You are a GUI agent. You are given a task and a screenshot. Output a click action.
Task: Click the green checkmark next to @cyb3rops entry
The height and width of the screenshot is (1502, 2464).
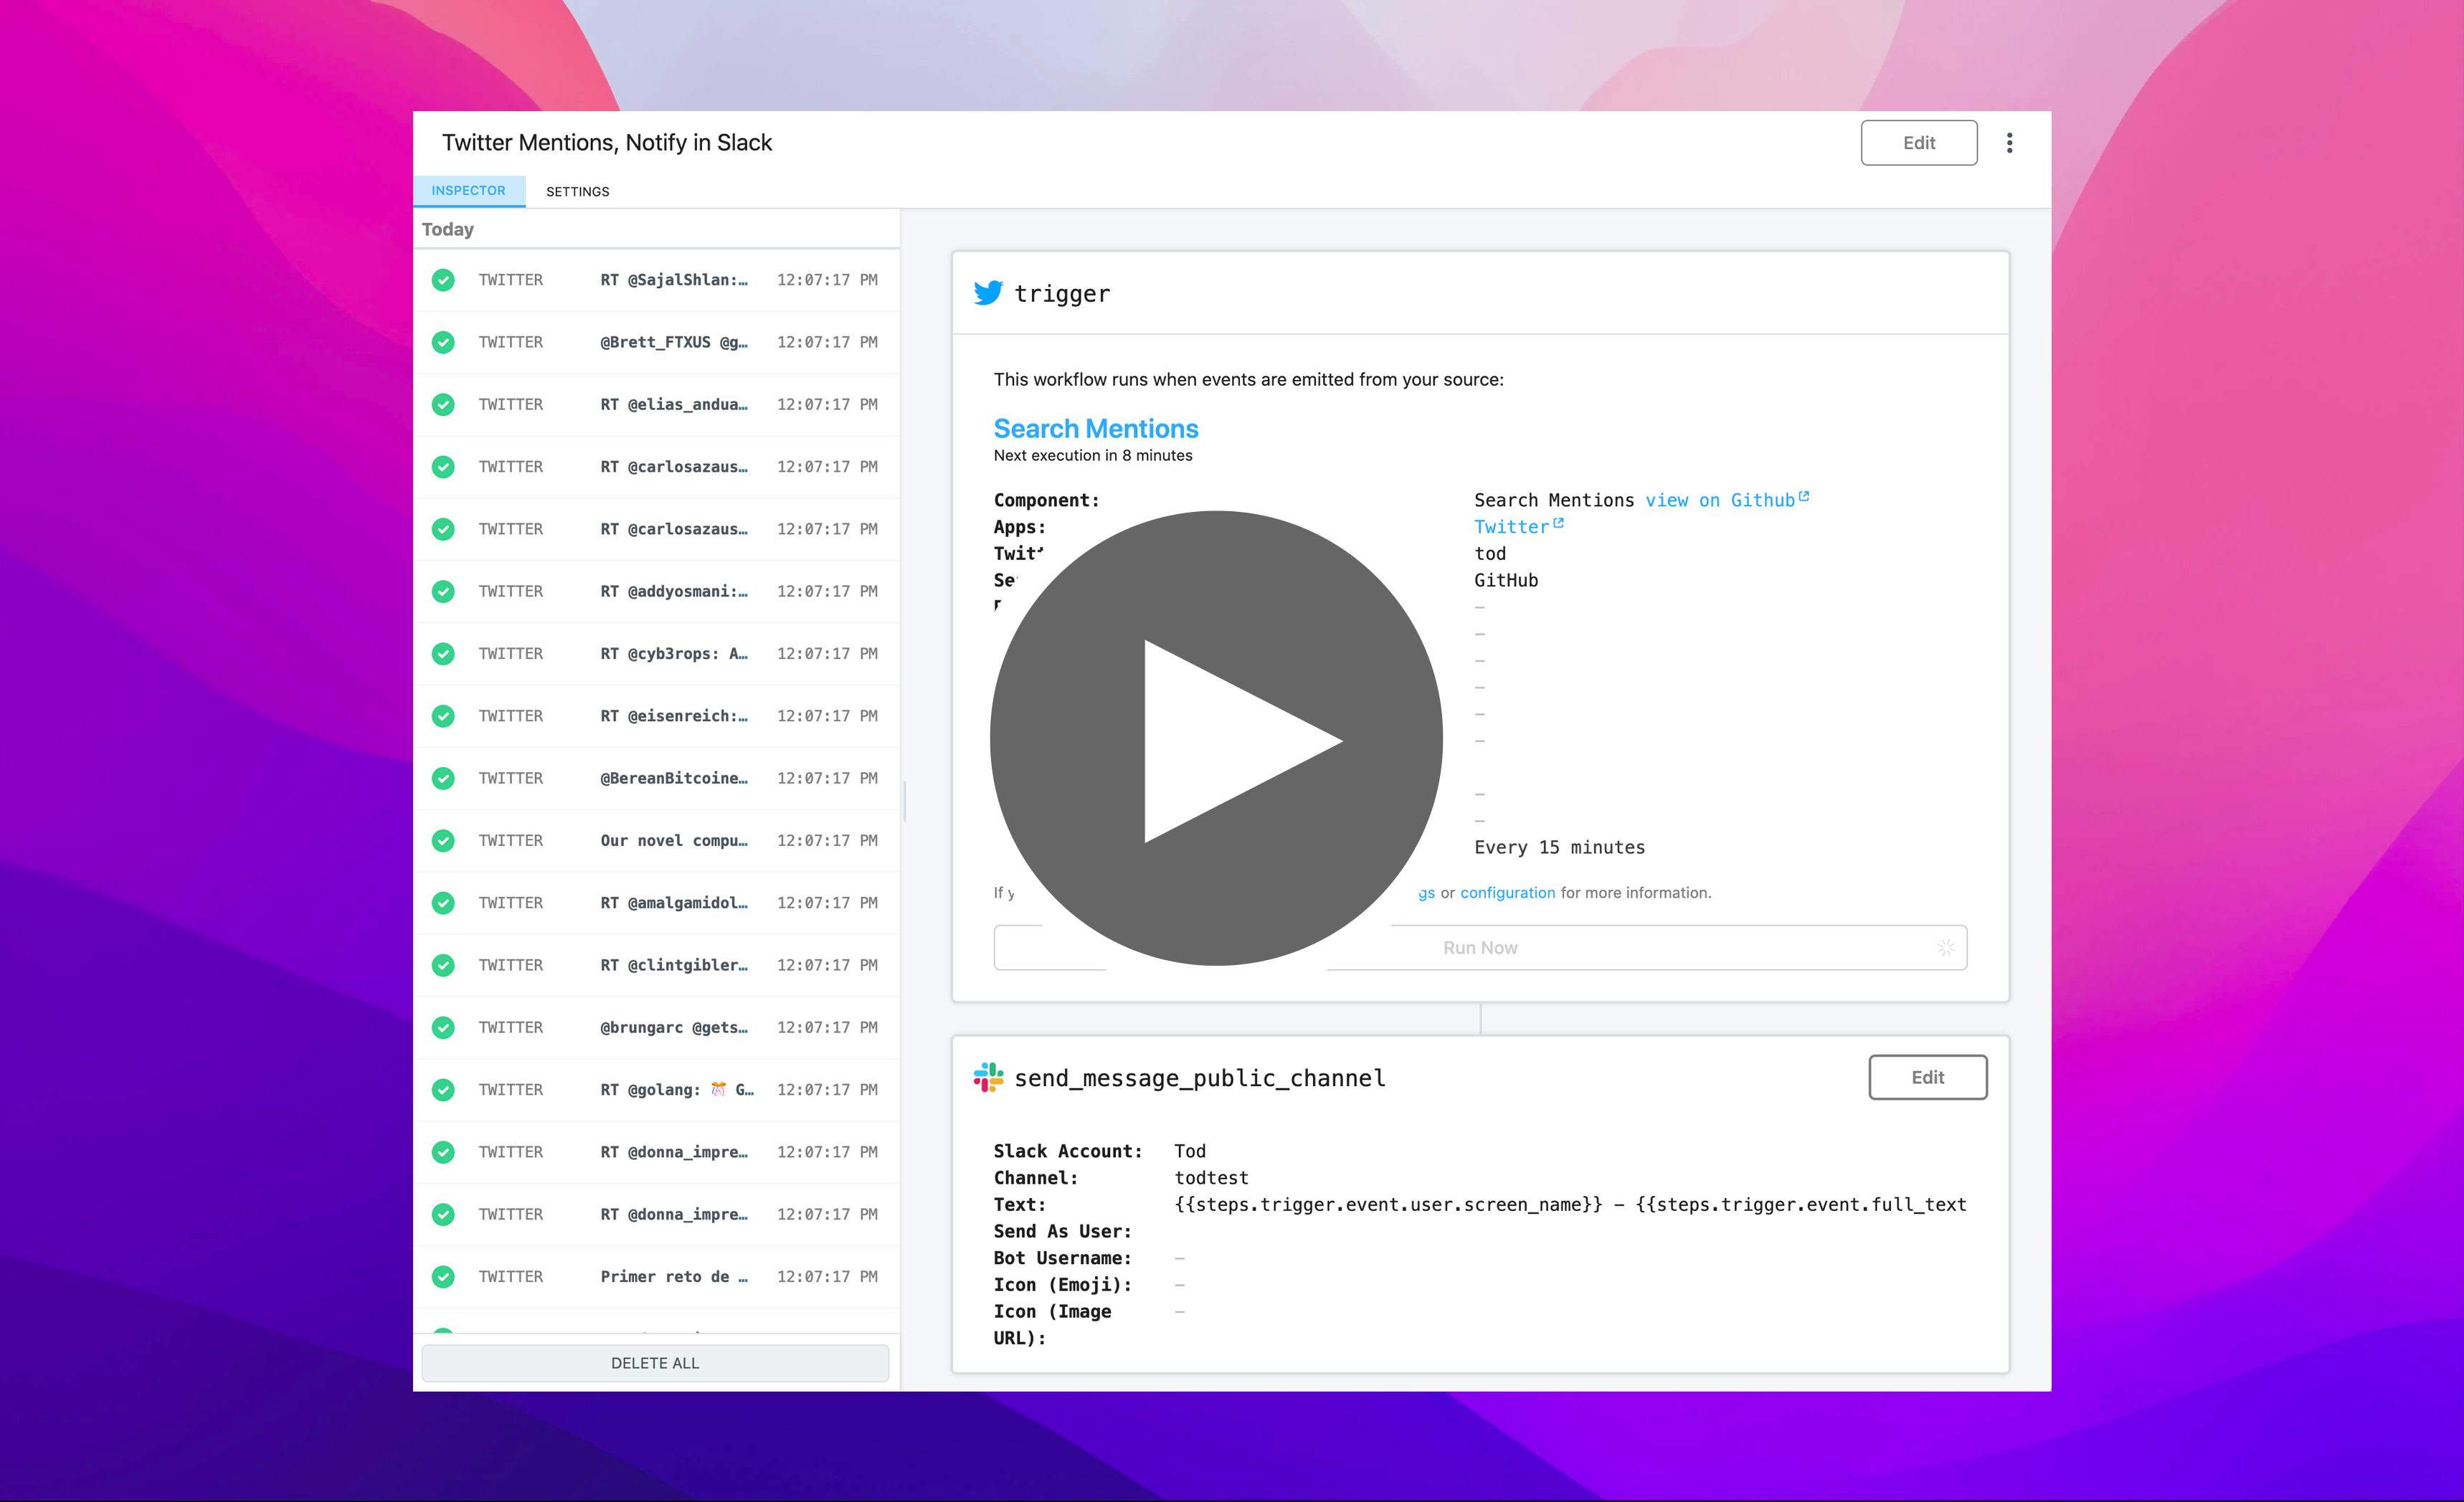coord(443,652)
